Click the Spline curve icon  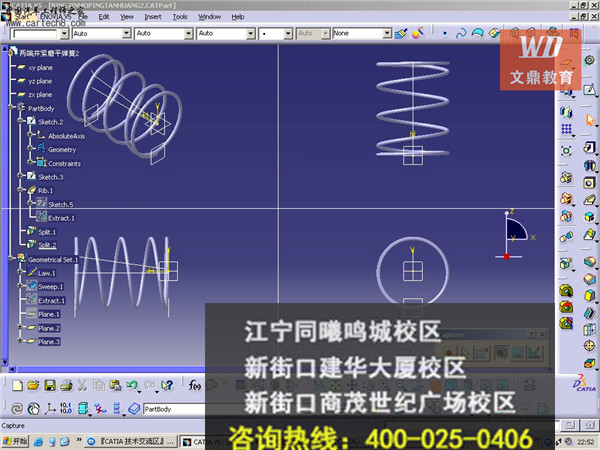click(x=461, y=34)
